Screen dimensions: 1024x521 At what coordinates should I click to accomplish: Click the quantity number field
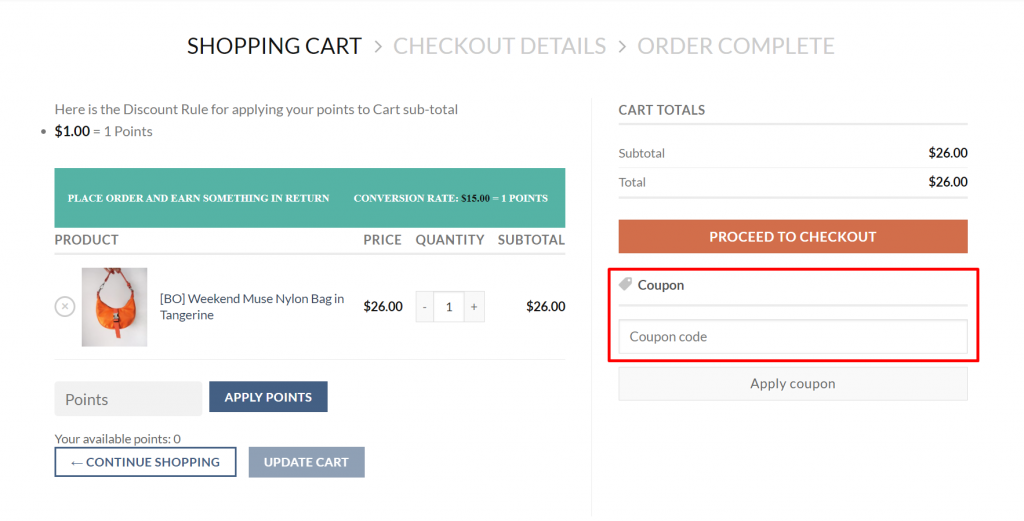(x=449, y=307)
